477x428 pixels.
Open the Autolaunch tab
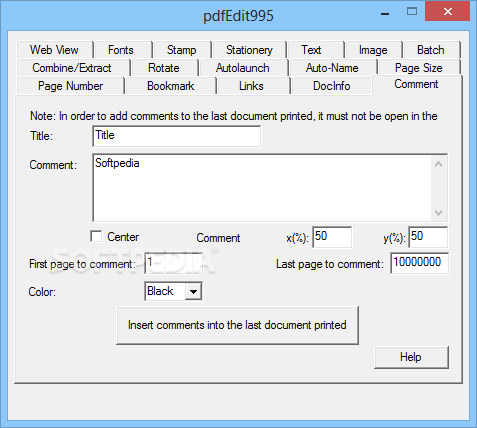tap(243, 68)
